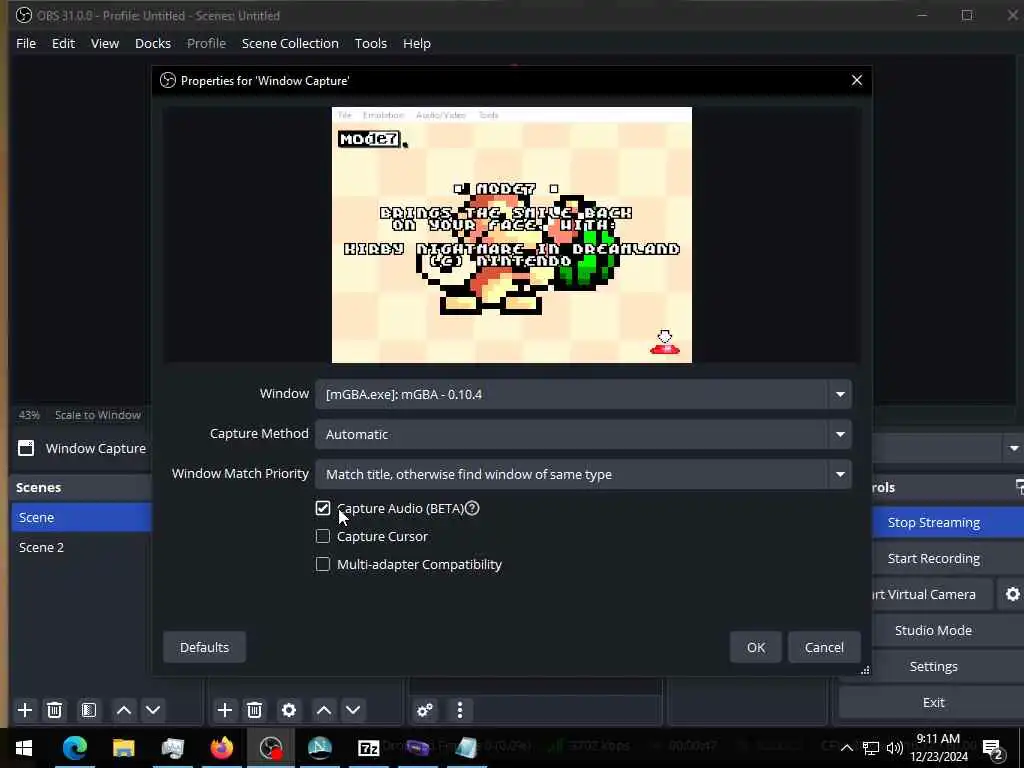This screenshot has height=768, width=1024.
Task: Click the Window Capture source icon in the toolbar
Action: (x=26, y=448)
